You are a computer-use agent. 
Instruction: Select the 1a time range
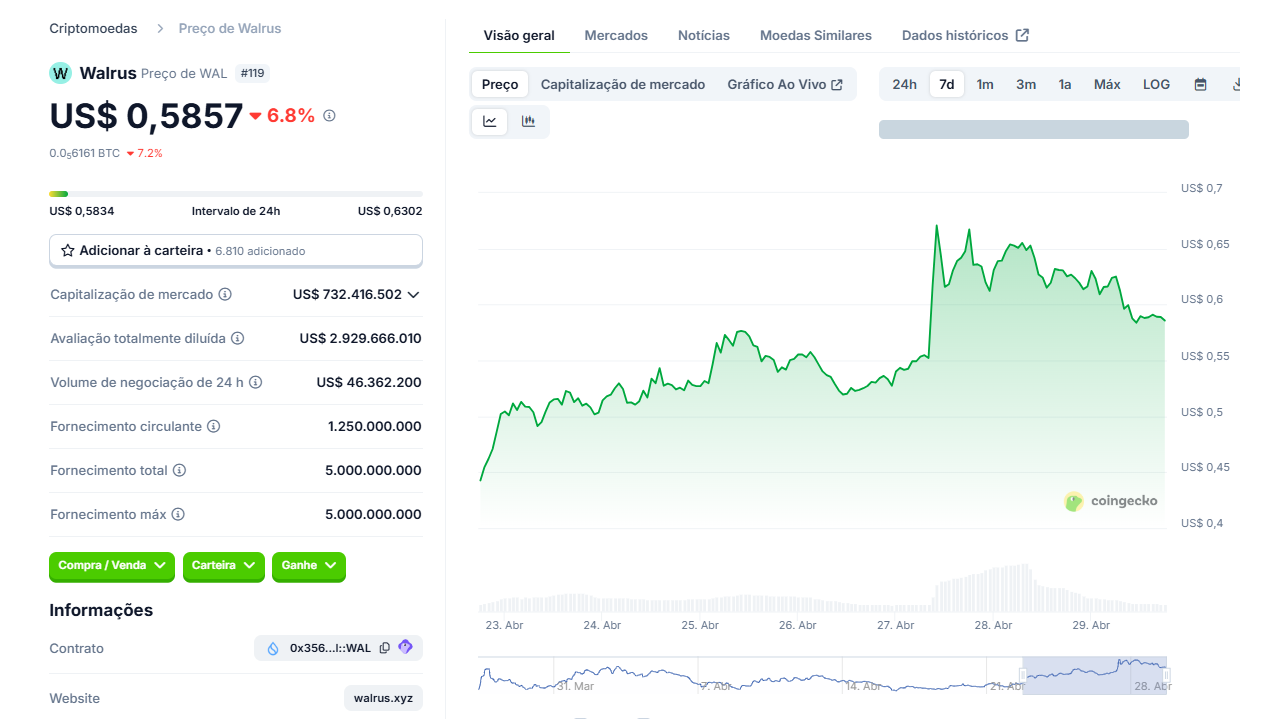[1065, 84]
